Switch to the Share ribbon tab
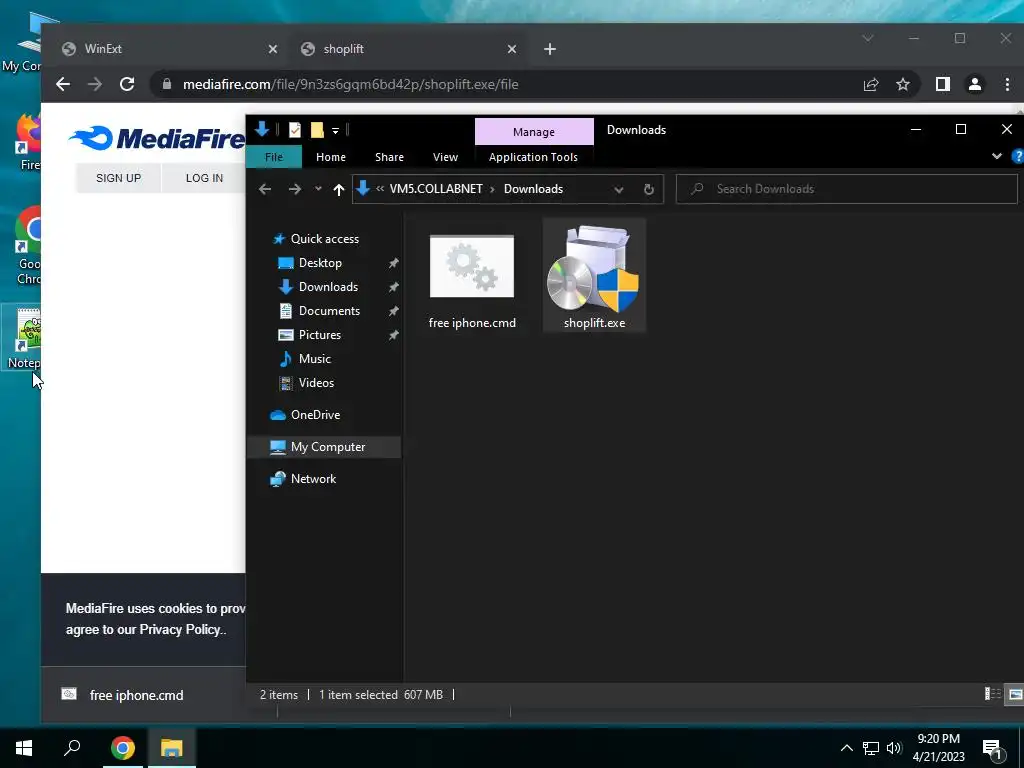This screenshot has width=1024, height=768. (389, 157)
